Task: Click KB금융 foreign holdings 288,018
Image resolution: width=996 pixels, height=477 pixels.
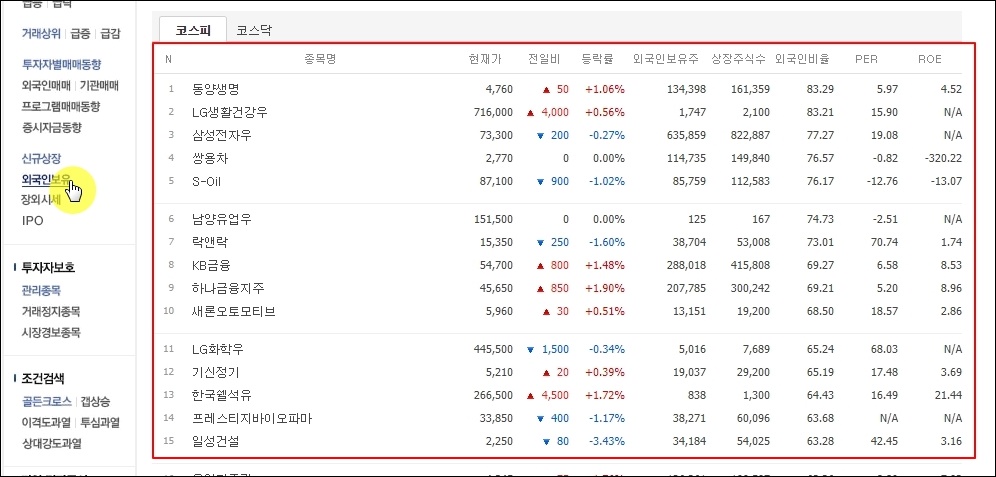Action: [x=687, y=265]
